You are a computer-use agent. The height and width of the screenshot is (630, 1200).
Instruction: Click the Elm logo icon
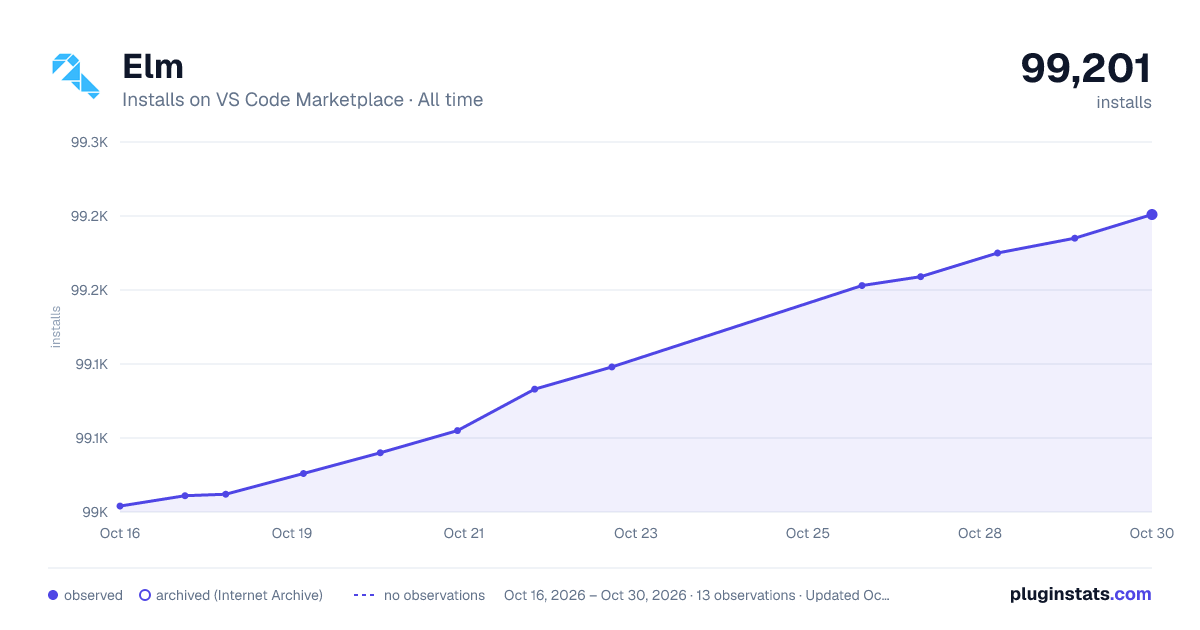(x=76, y=76)
